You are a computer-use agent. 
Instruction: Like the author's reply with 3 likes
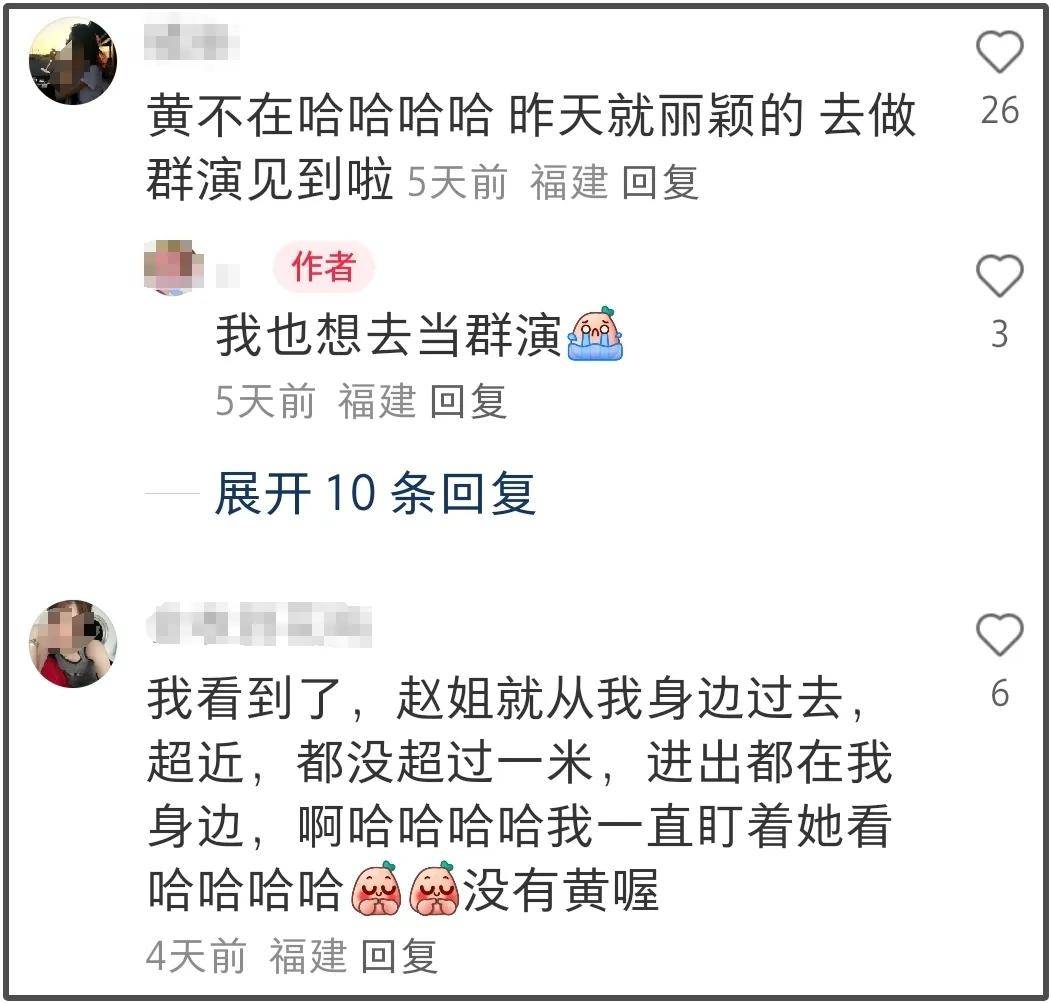click(999, 276)
